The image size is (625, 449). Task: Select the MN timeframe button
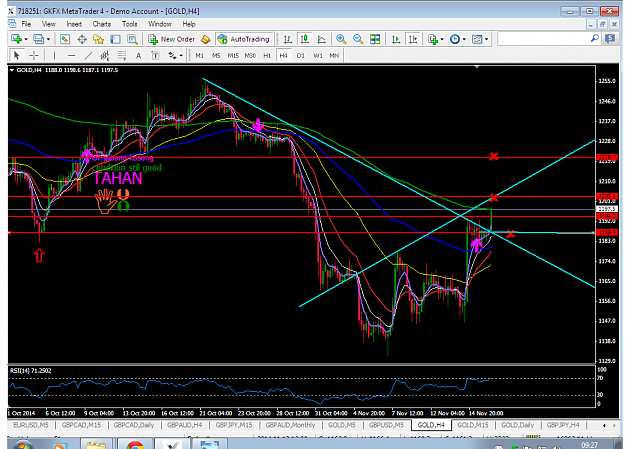tap(334, 55)
